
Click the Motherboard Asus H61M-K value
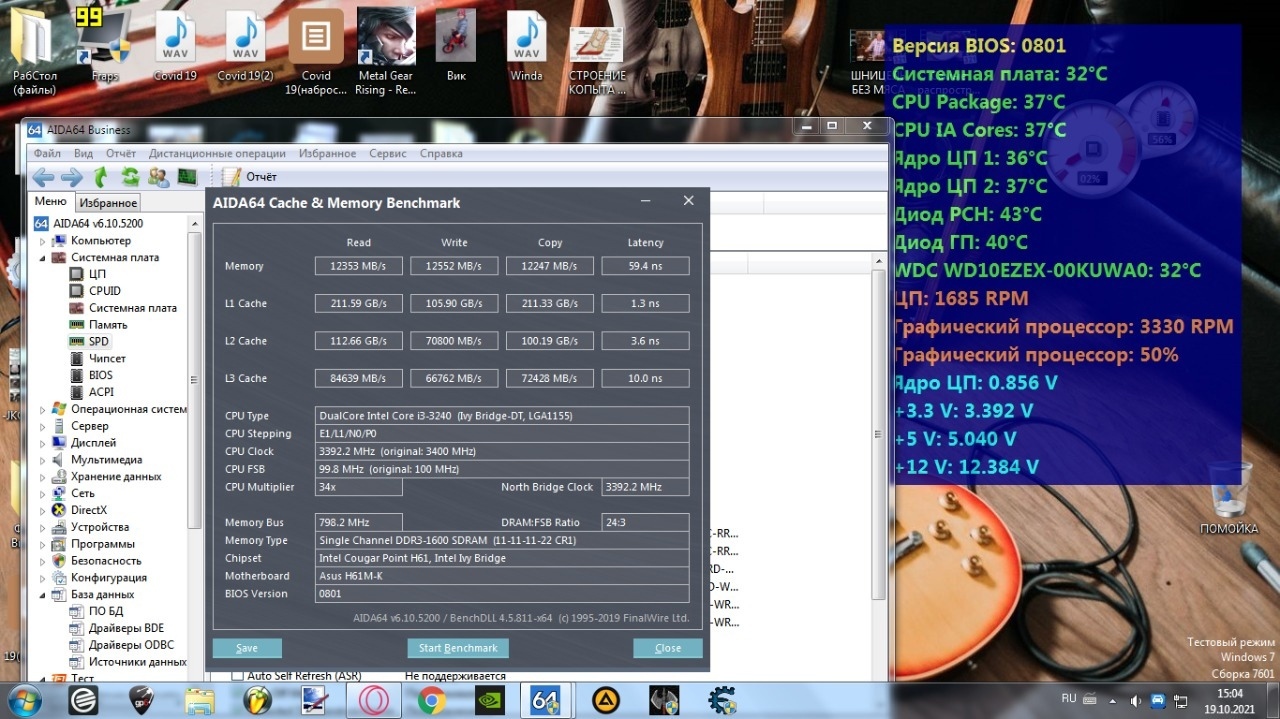[502, 576]
